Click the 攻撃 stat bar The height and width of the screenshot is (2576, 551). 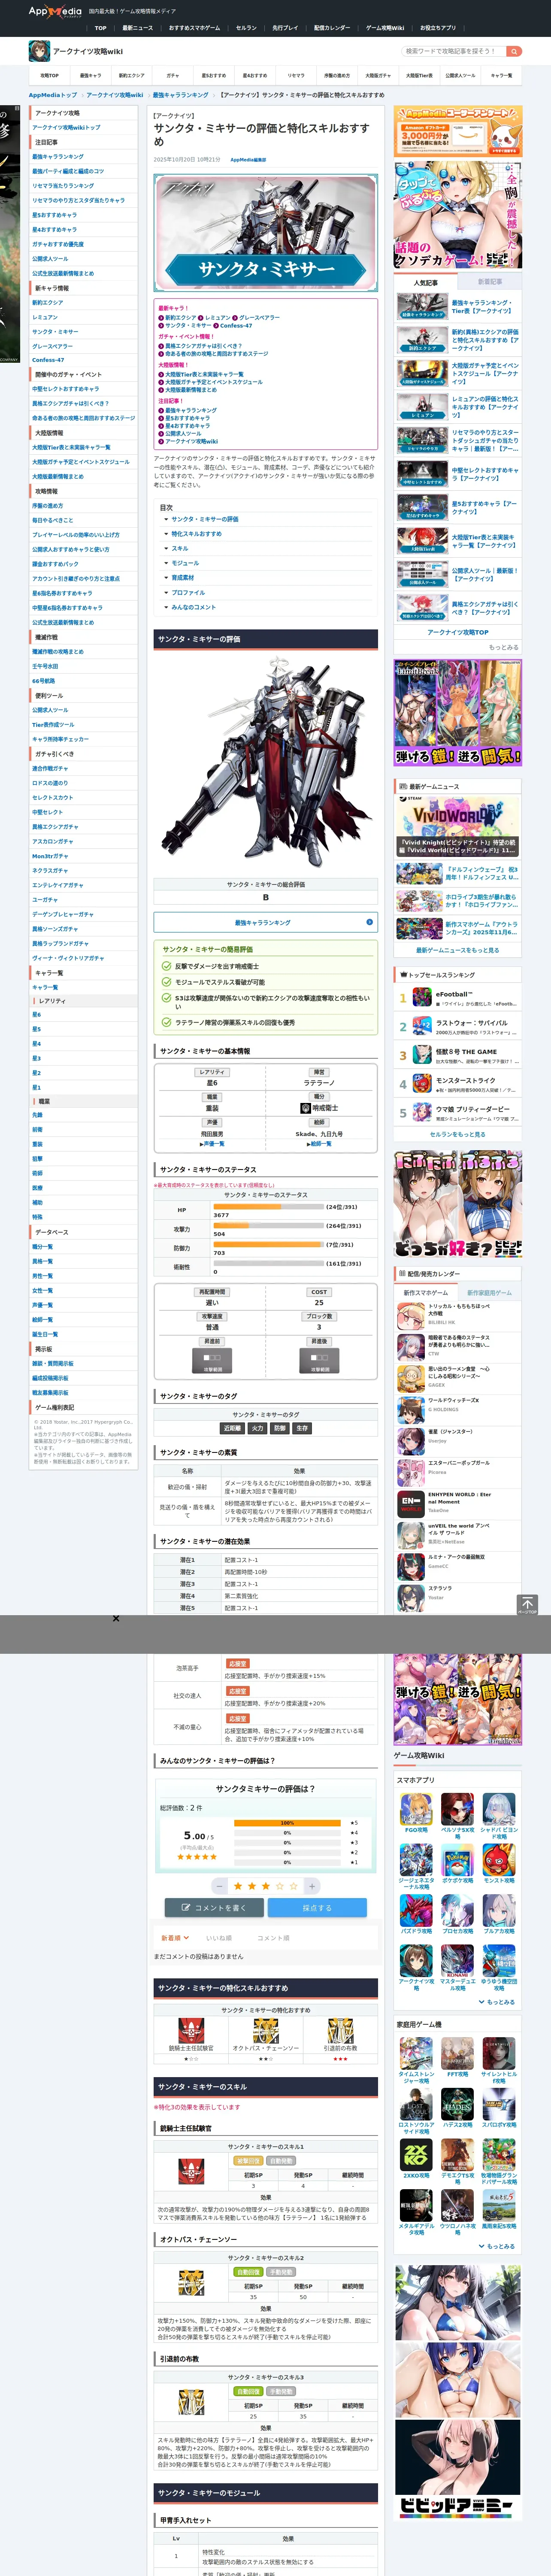pyautogui.click(x=268, y=1226)
